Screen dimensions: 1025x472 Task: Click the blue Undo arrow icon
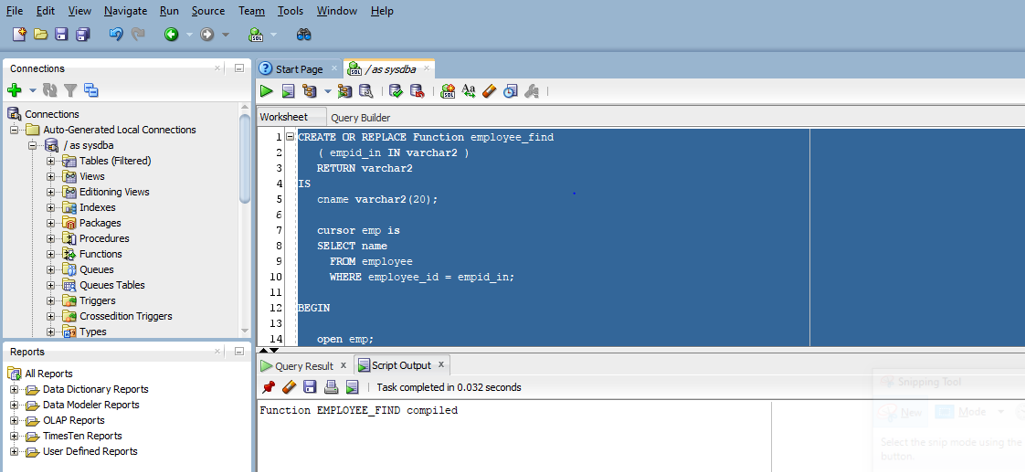coord(116,34)
